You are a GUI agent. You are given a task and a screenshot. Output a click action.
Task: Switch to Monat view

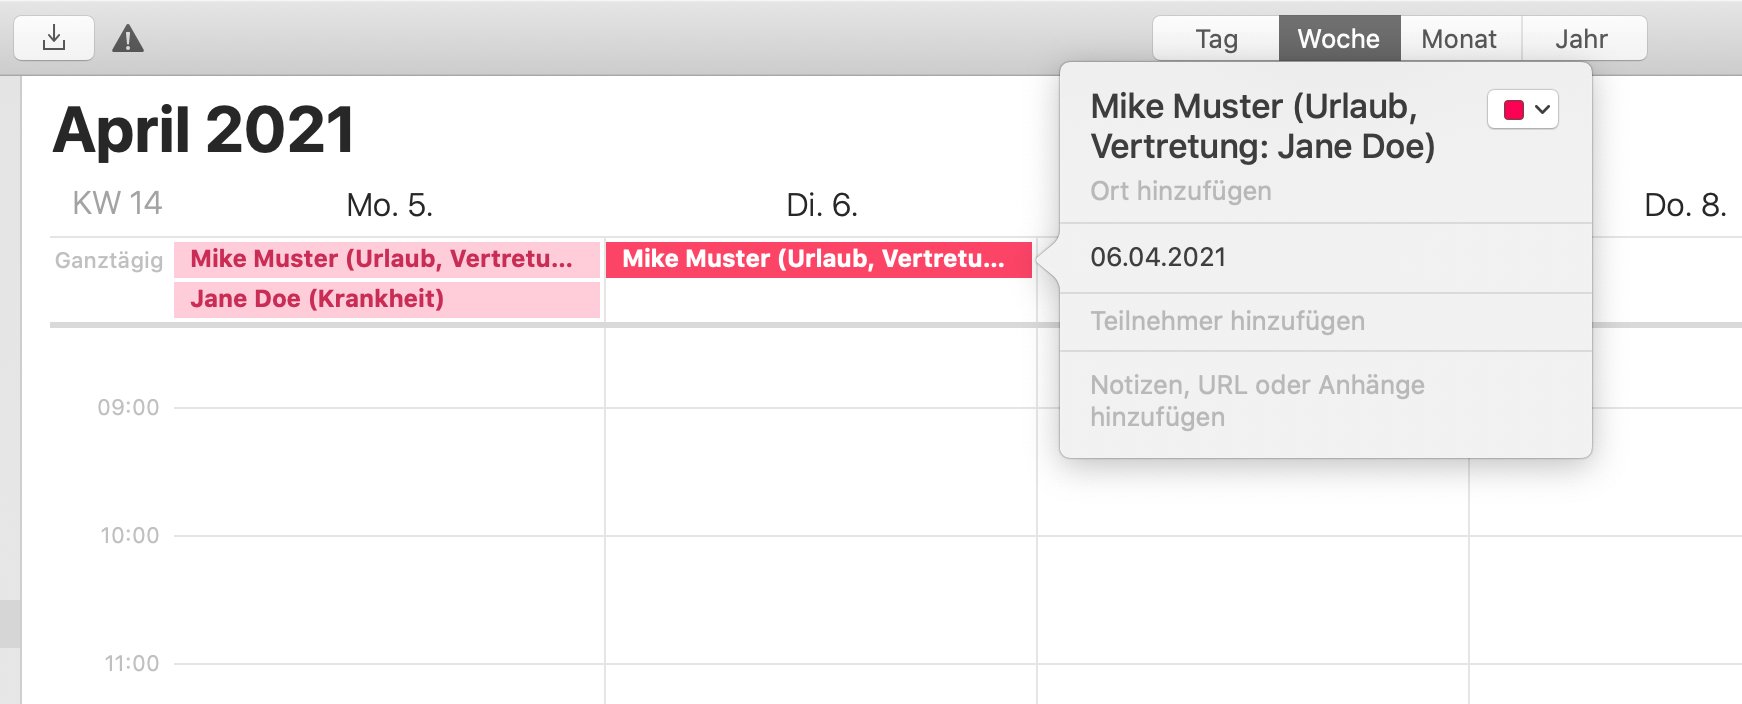[x=1460, y=38]
